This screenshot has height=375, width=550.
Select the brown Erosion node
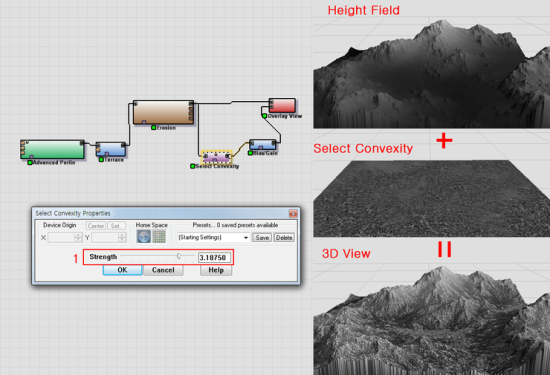tap(163, 112)
